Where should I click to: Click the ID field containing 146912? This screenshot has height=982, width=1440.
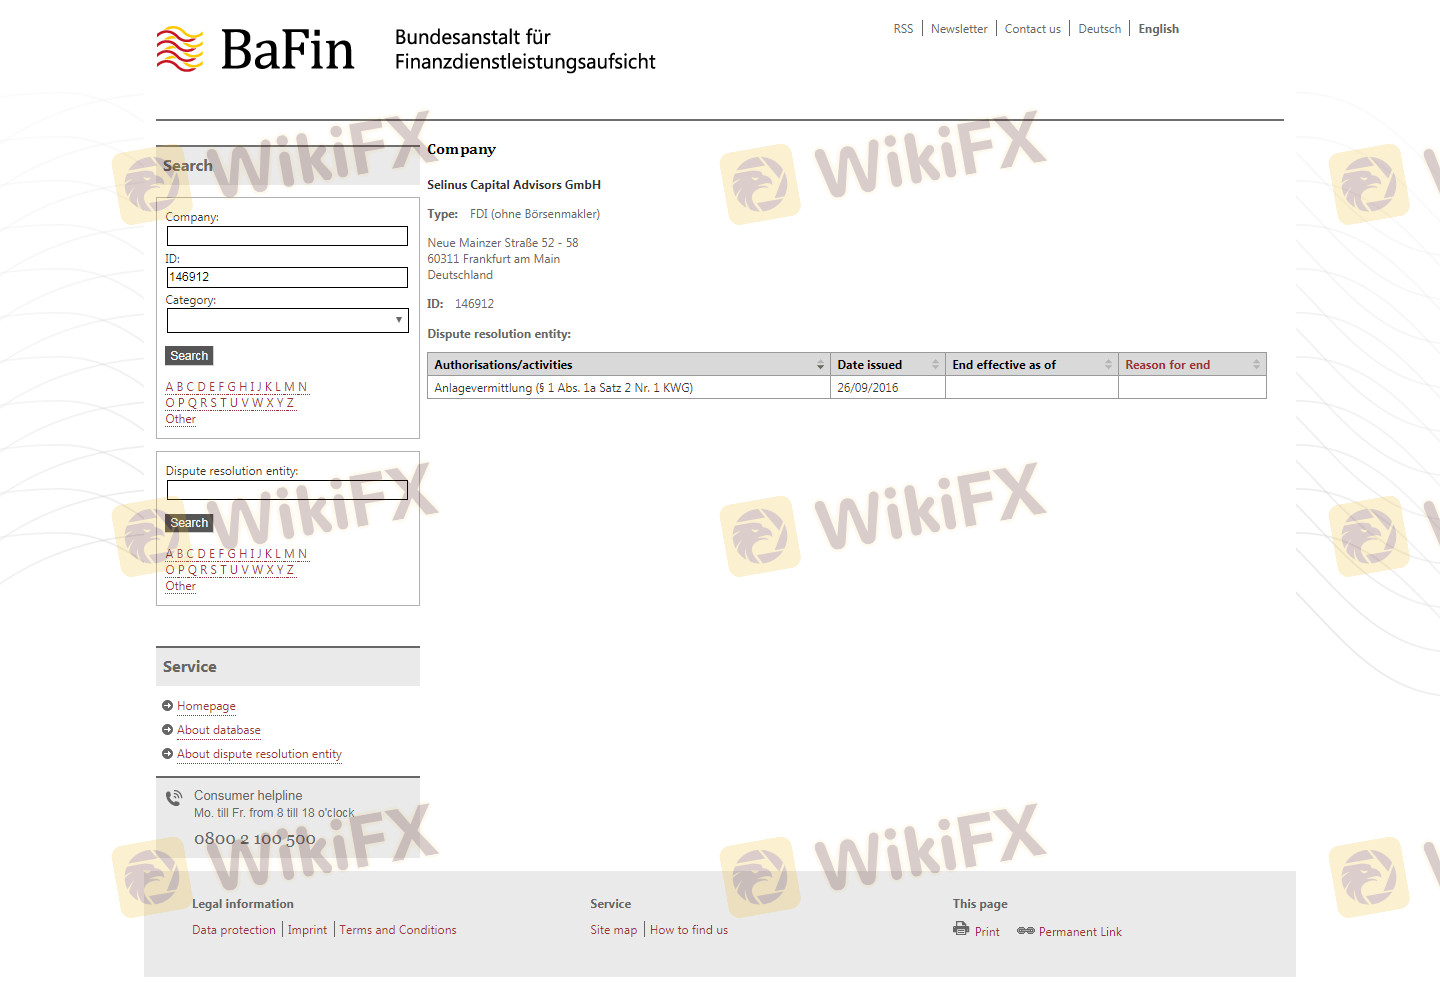point(288,277)
